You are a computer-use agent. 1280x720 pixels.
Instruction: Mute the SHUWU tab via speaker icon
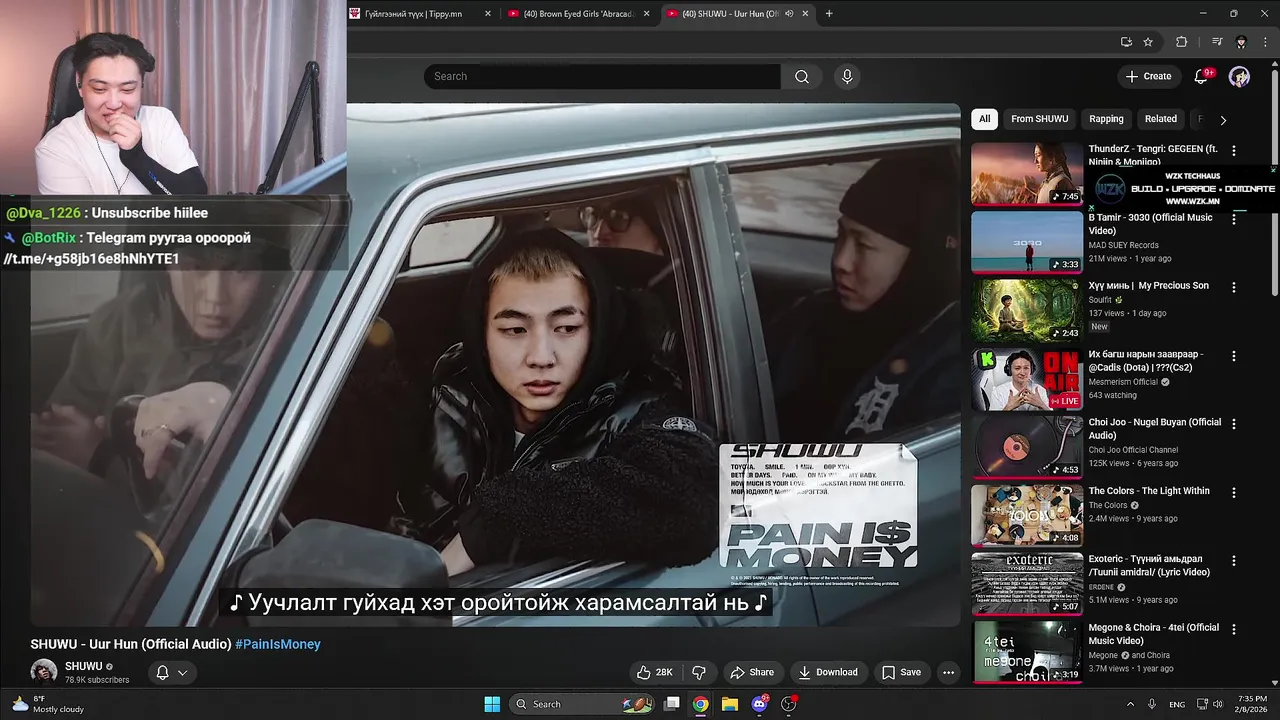(789, 14)
